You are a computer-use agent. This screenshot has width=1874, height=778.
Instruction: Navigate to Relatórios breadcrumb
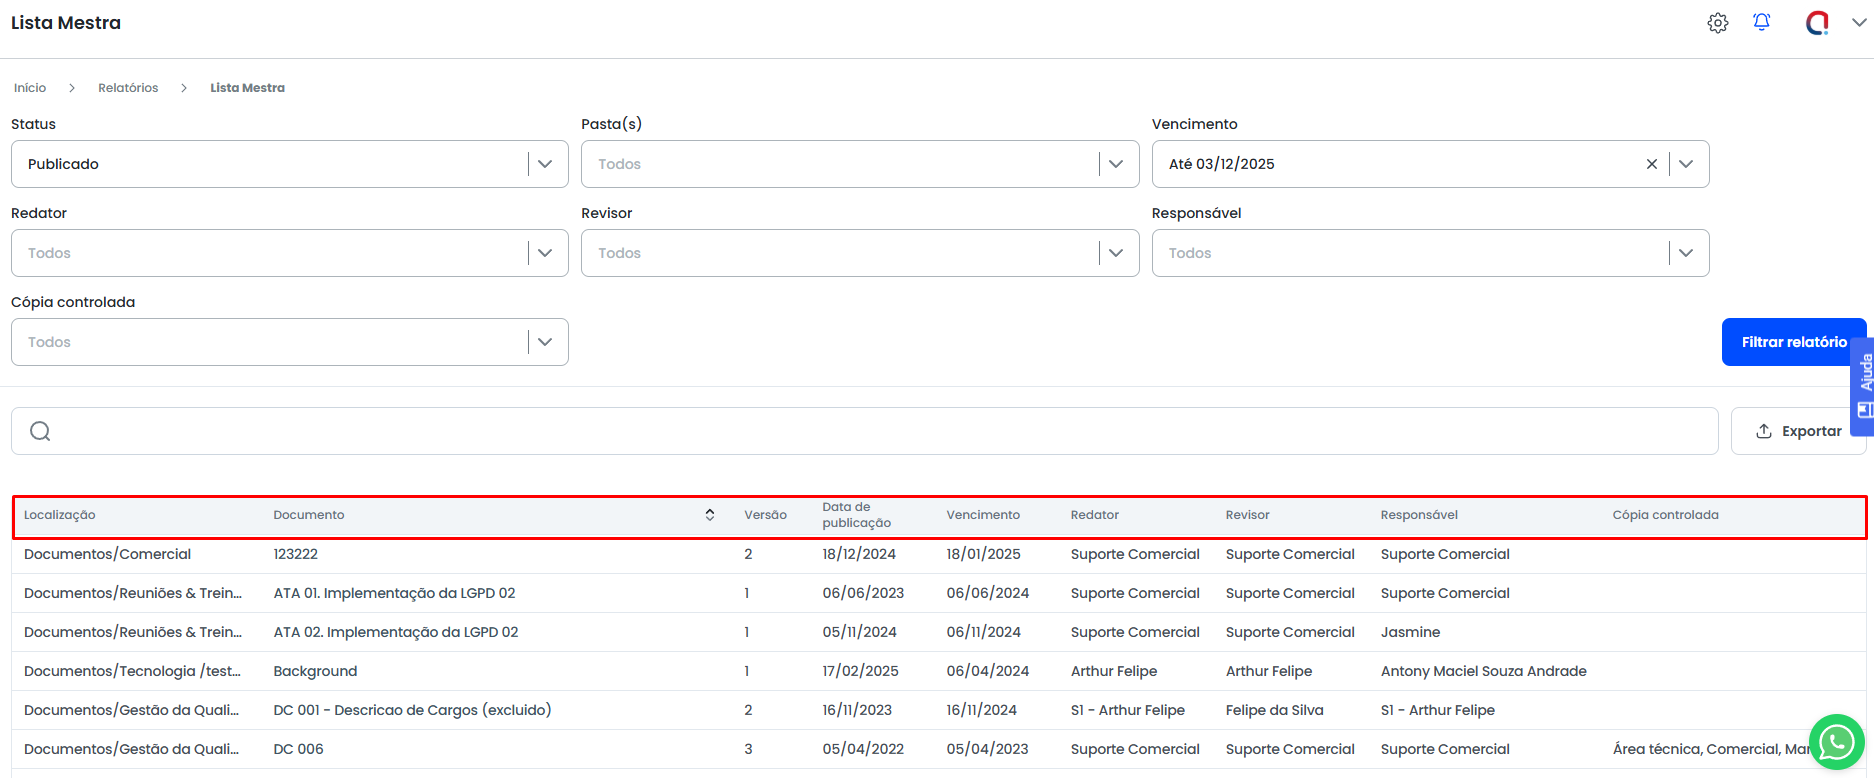tap(128, 88)
